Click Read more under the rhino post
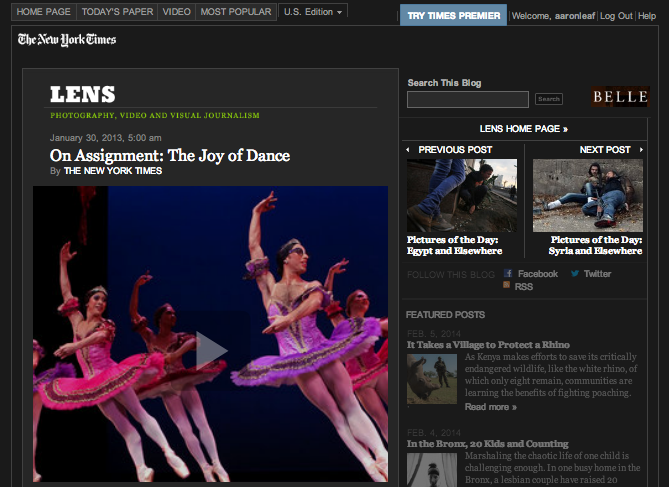The image size is (669, 487). click(x=491, y=407)
